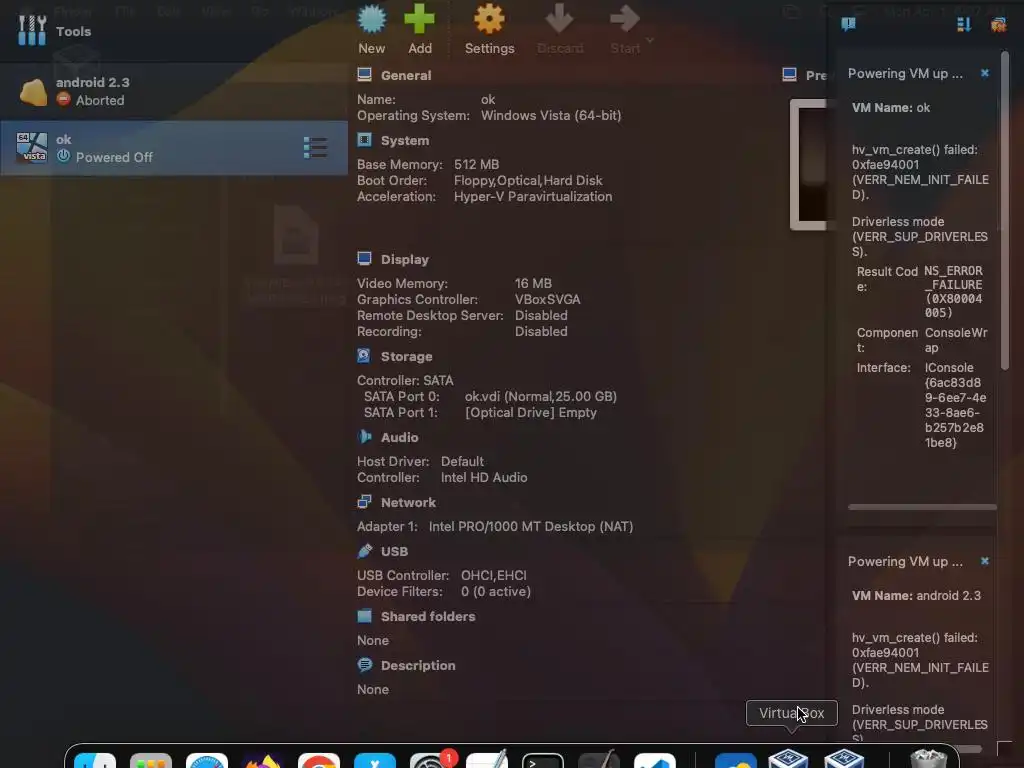Open the Start button dropdown arrow
The image size is (1024, 768).
(650, 40)
